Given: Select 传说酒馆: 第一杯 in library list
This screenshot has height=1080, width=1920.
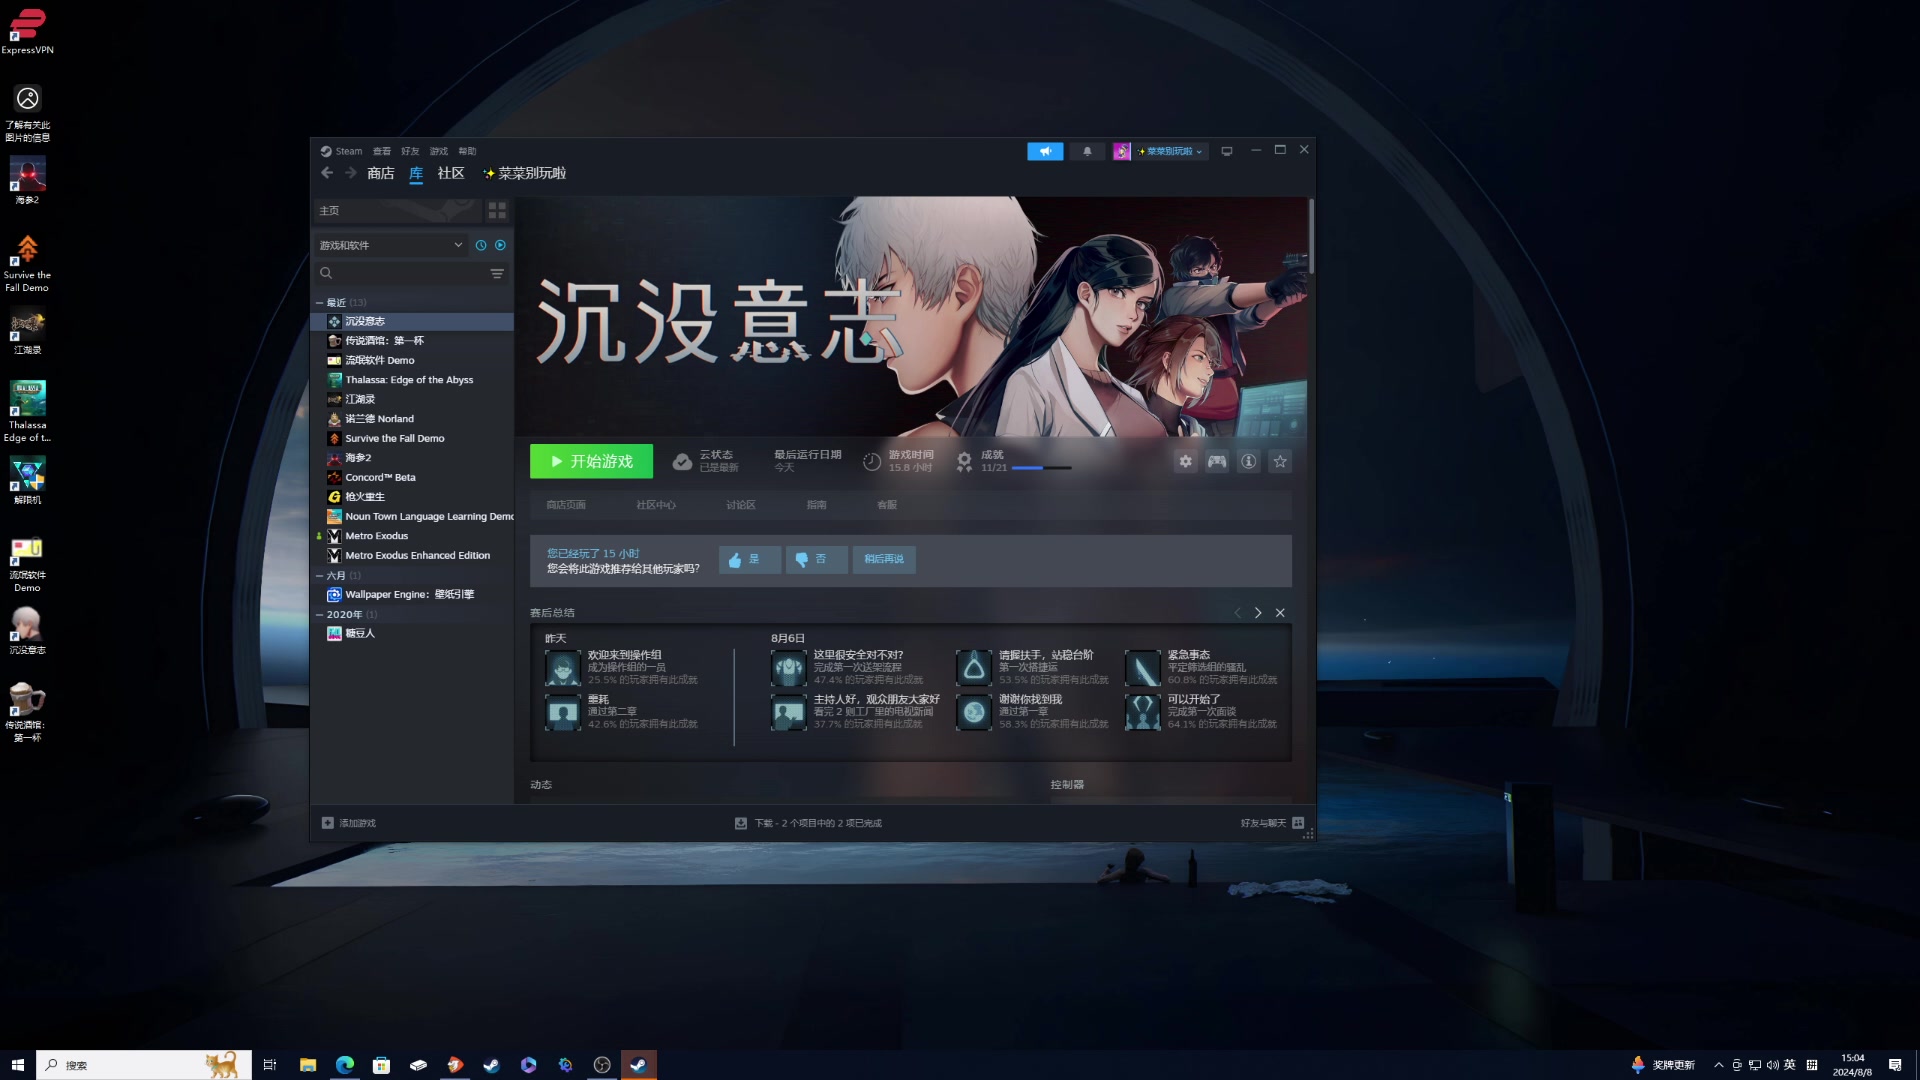Looking at the screenshot, I should (x=414, y=341).
